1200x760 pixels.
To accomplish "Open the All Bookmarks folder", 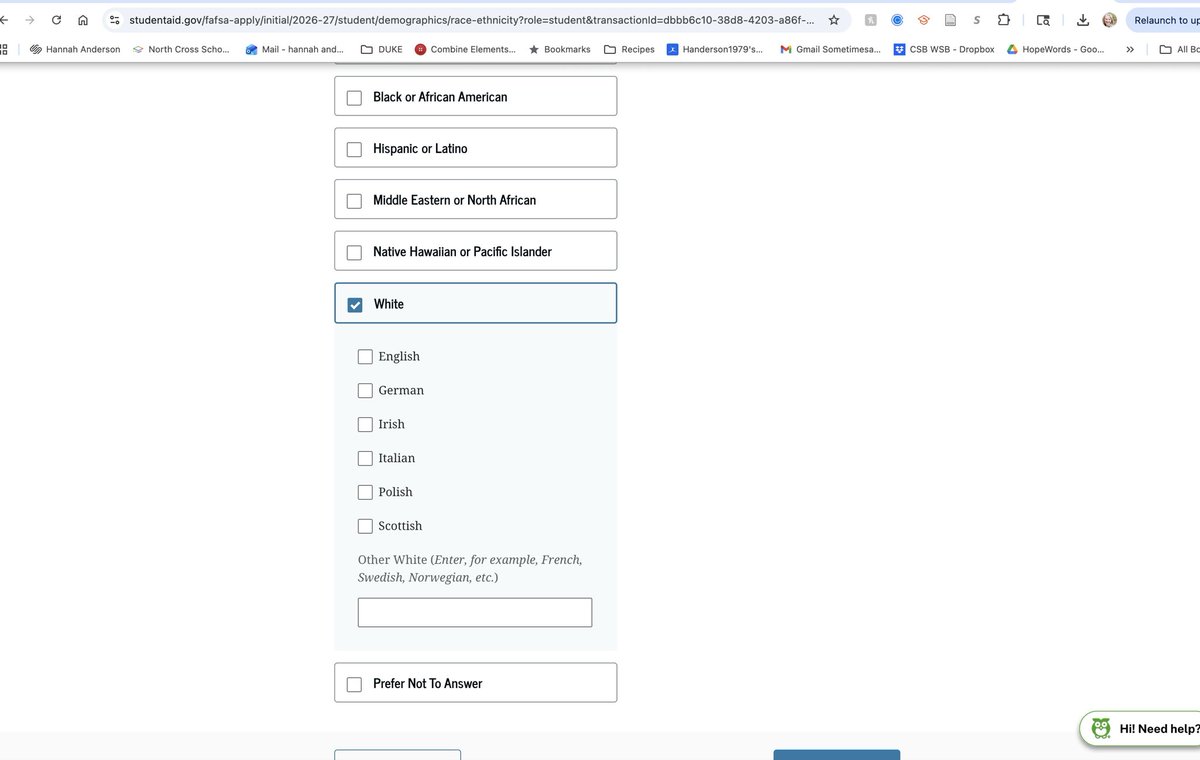I will [1180, 49].
